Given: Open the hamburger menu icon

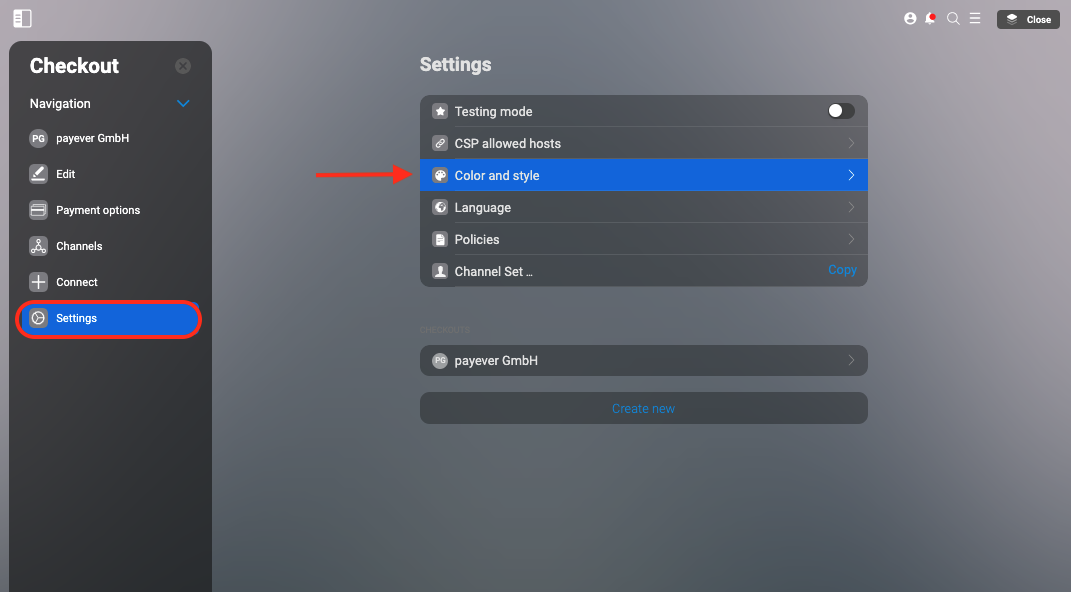Looking at the screenshot, I should click(975, 18).
